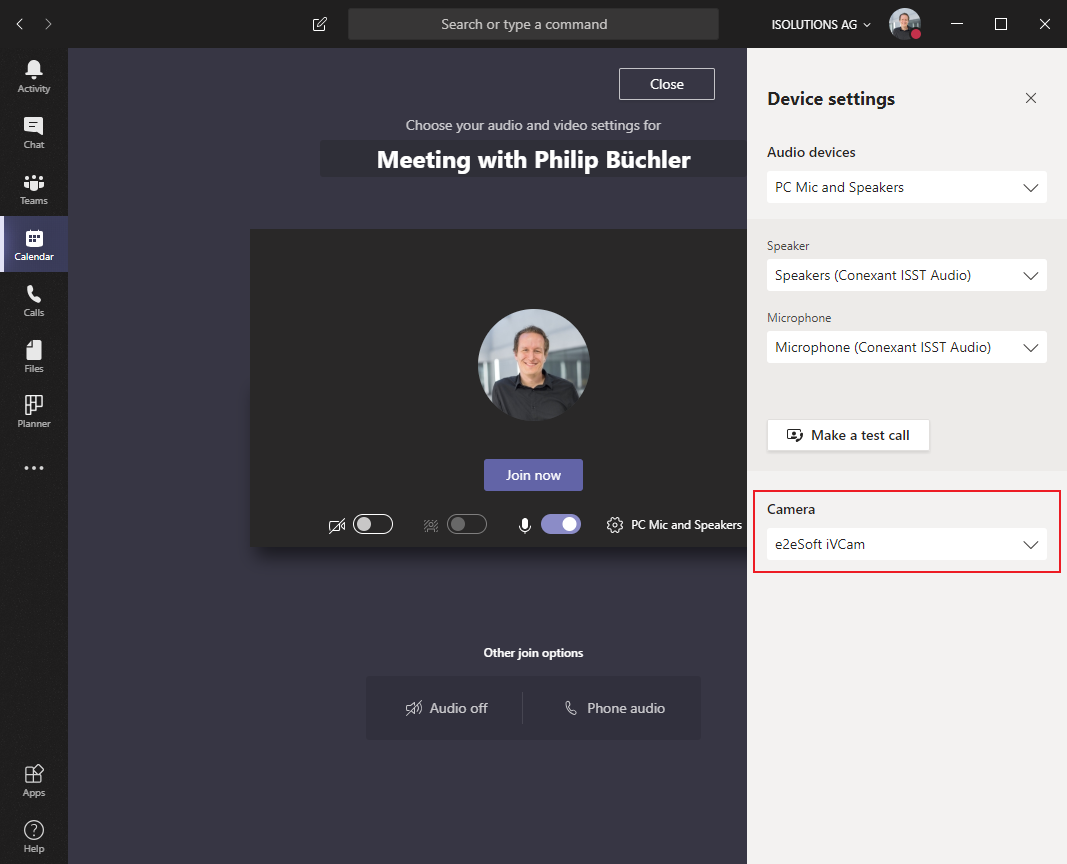Turn on the camera toggle
Screen dimensions: 1067x864
point(373,524)
